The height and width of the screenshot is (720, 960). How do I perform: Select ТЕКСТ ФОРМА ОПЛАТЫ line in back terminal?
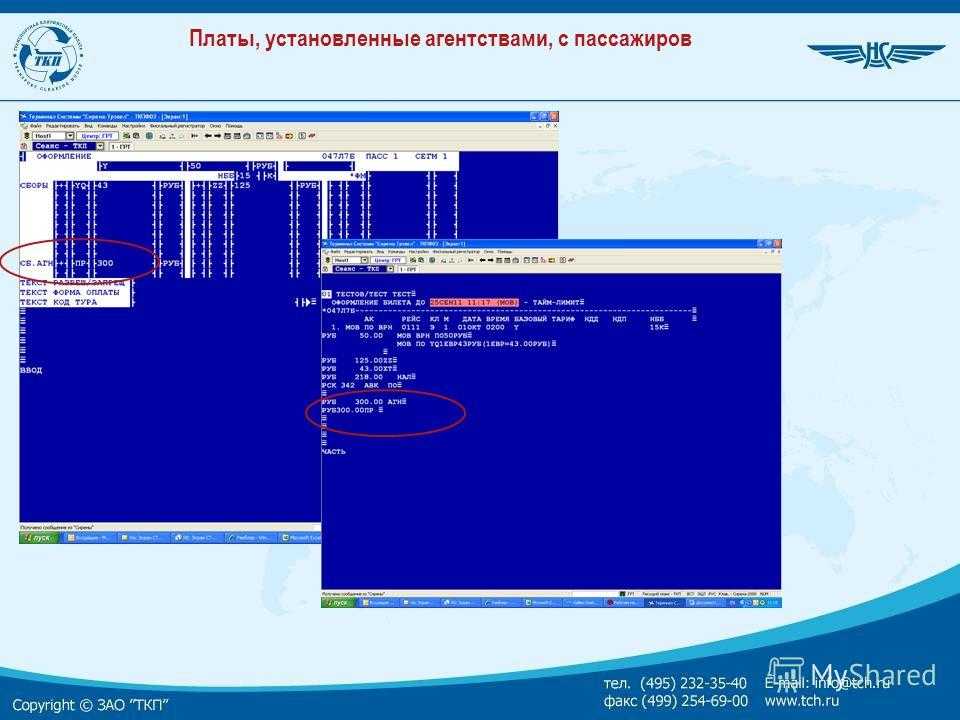pos(73,292)
